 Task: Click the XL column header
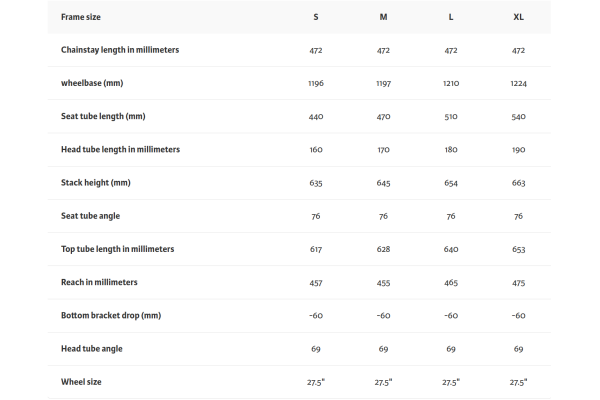coord(518,17)
